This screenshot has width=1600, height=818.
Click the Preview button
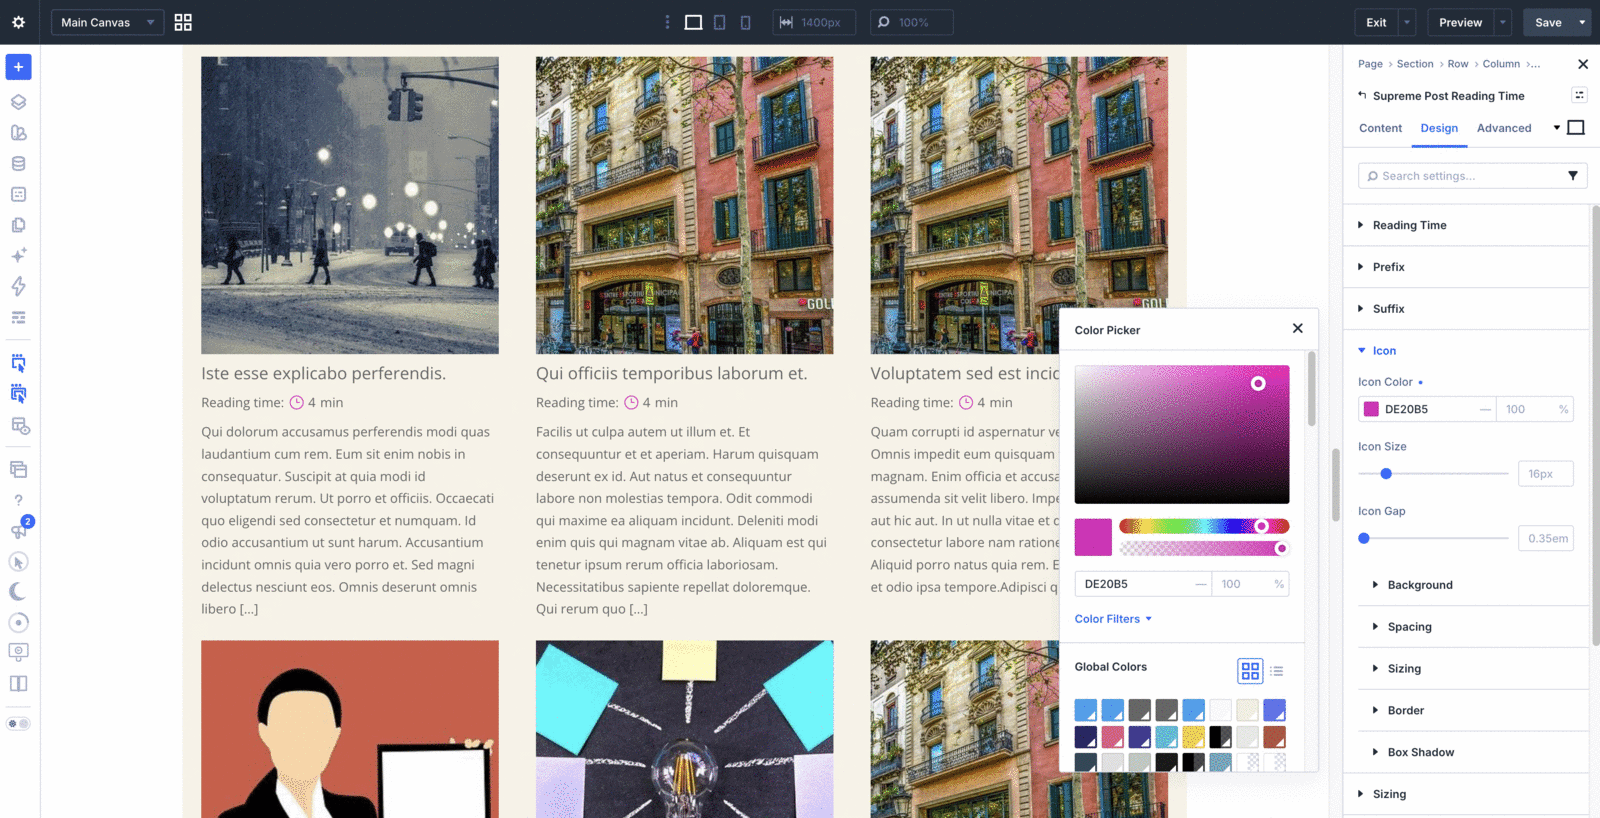pos(1460,22)
